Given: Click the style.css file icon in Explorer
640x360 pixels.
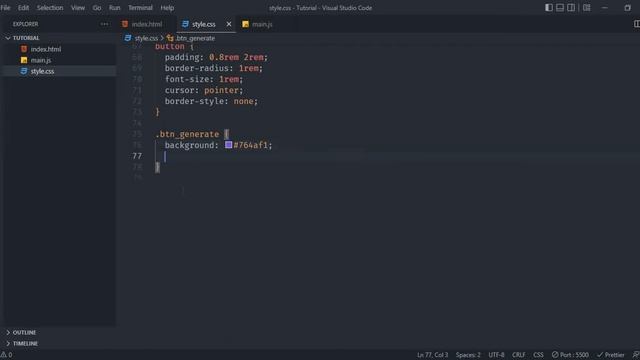Looking at the screenshot, I should (x=24, y=71).
